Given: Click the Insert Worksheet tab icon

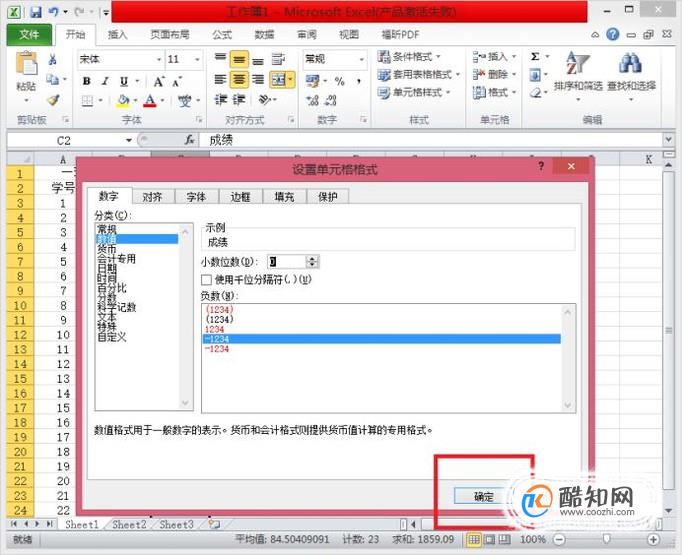Looking at the screenshot, I should tap(214, 524).
